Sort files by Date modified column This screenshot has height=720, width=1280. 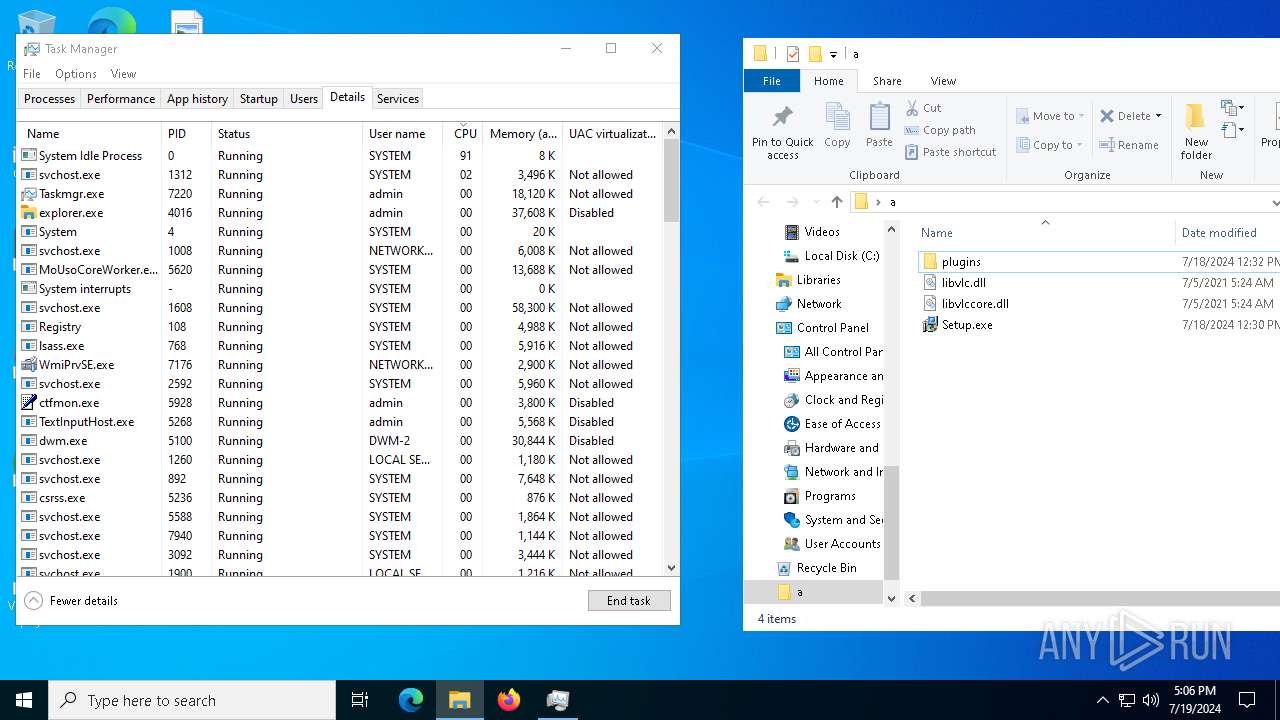(1228, 233)
